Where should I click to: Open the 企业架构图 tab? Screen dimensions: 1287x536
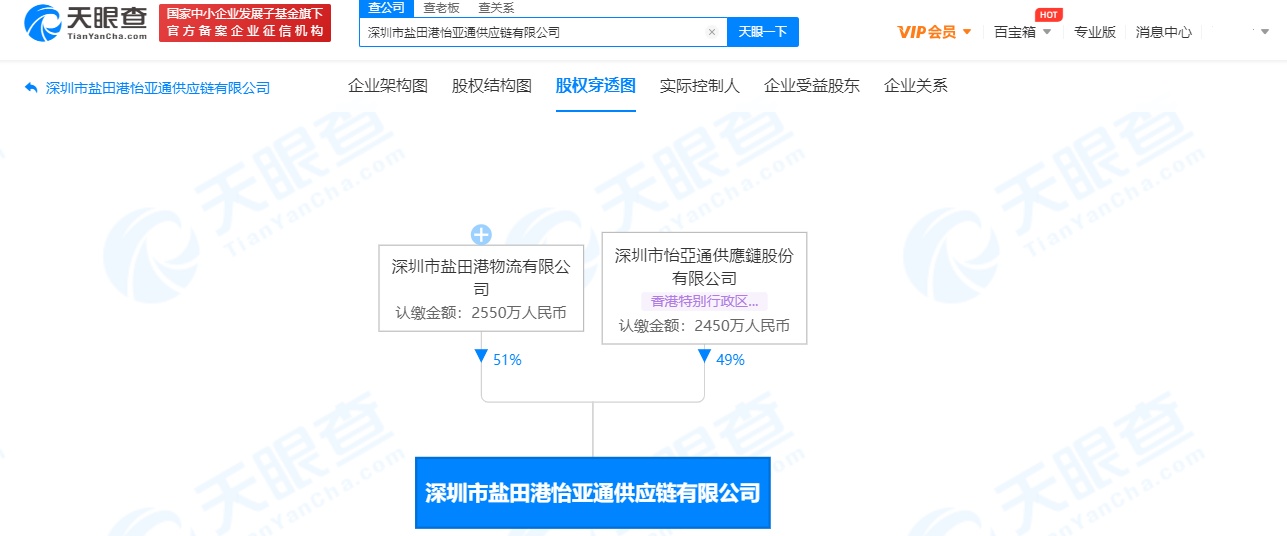click(388, 86)
